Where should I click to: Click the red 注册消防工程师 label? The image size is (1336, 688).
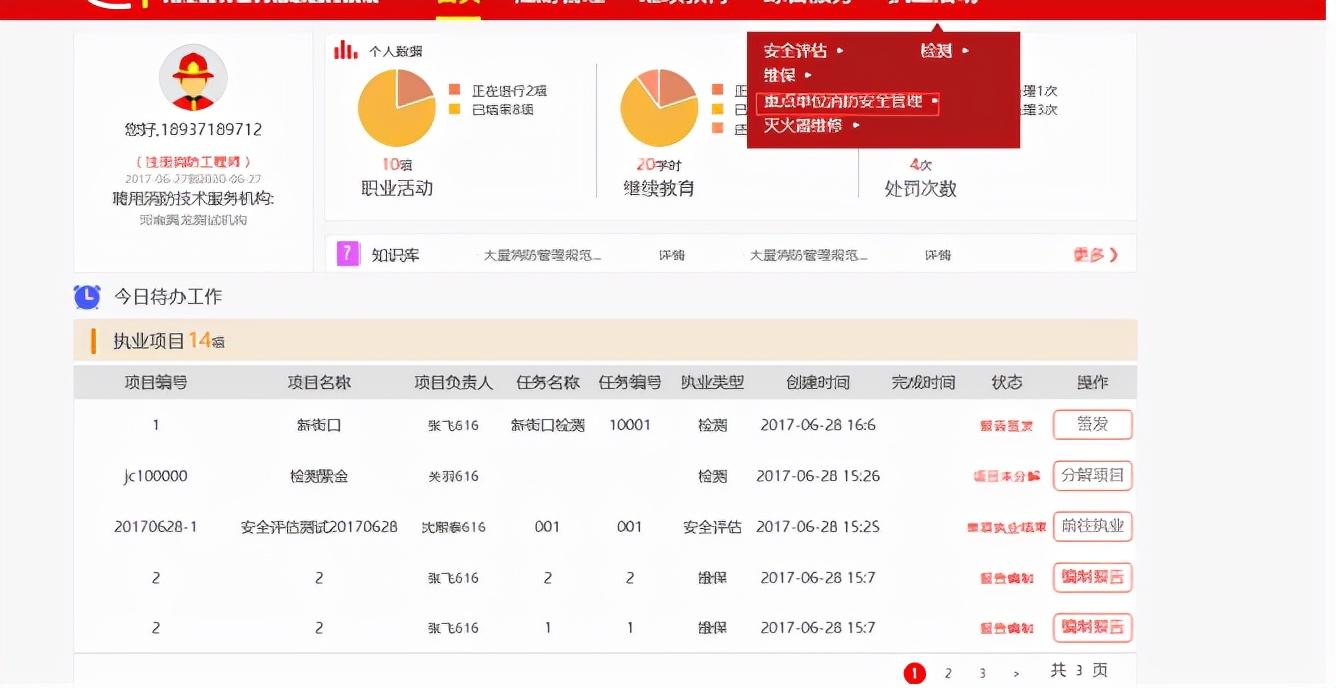[x=193, y=161]
